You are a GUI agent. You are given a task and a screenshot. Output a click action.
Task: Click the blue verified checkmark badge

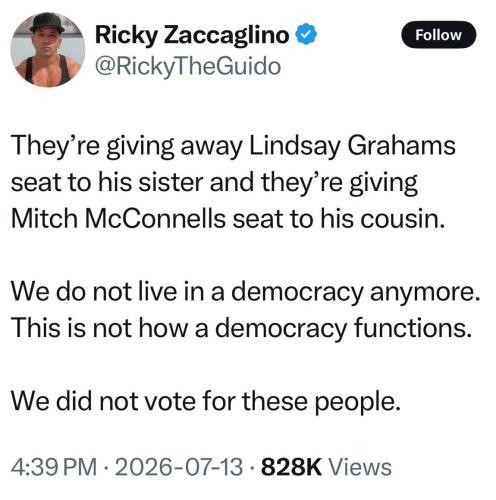(306, 34)
